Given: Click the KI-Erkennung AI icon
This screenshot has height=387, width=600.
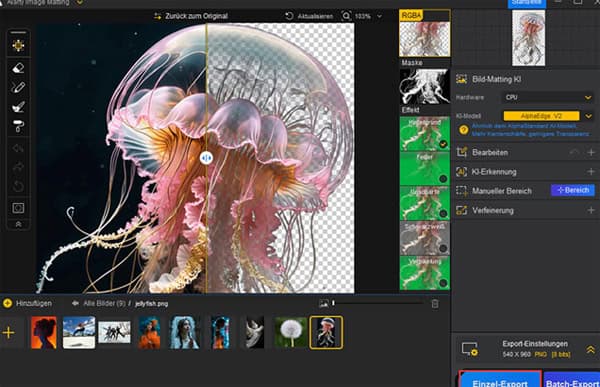Looking at the screenshot, I should pos(462,171).
